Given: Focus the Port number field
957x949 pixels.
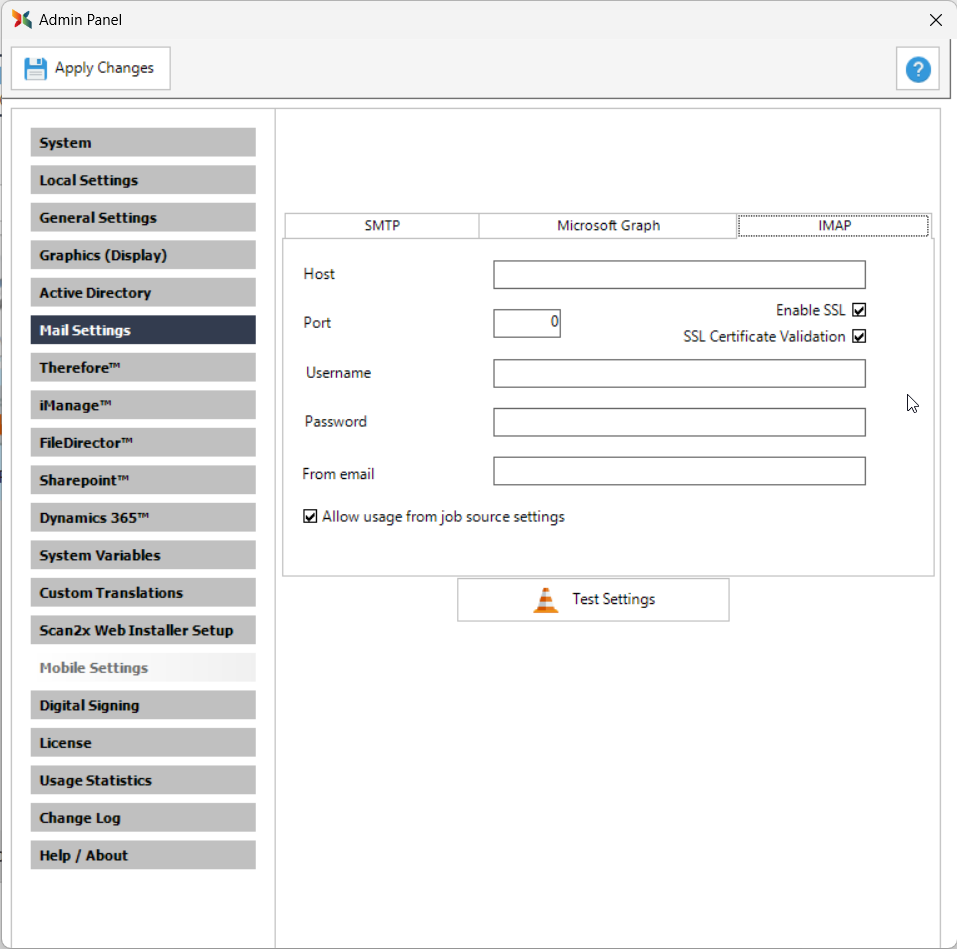Looking at the screenshot, I should pyautogui.click(x=527, y=323).
